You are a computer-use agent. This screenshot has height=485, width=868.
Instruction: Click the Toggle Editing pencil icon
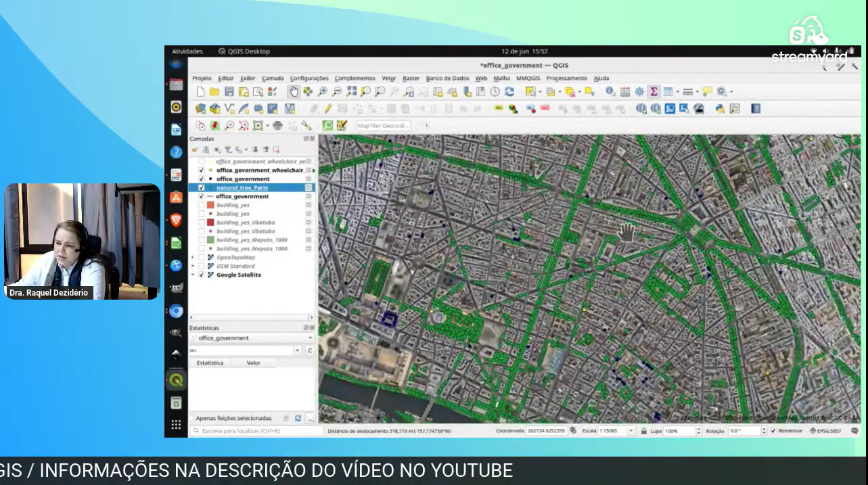click(328, 109)
